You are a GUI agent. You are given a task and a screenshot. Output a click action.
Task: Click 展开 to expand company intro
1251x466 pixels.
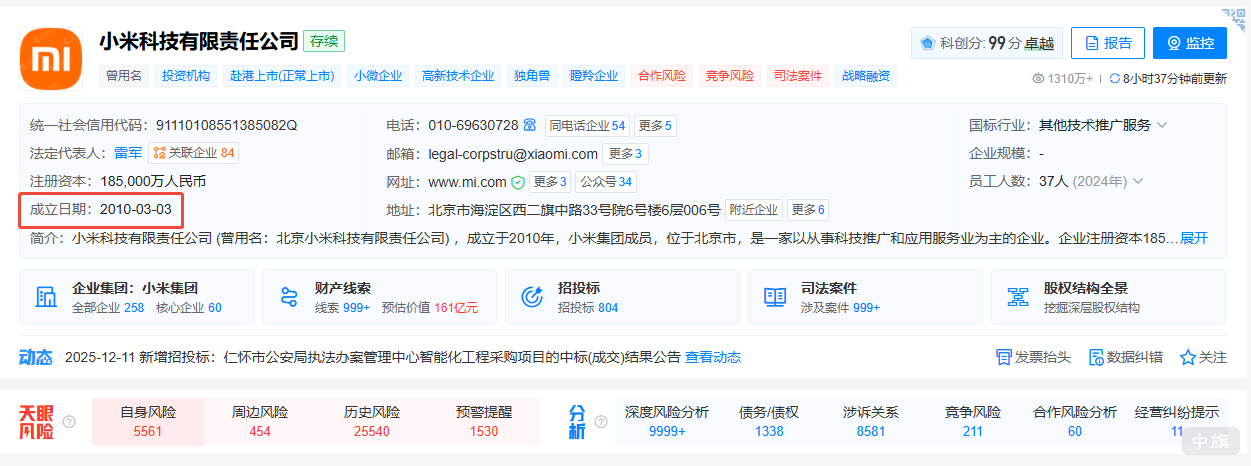[1194, 238]
